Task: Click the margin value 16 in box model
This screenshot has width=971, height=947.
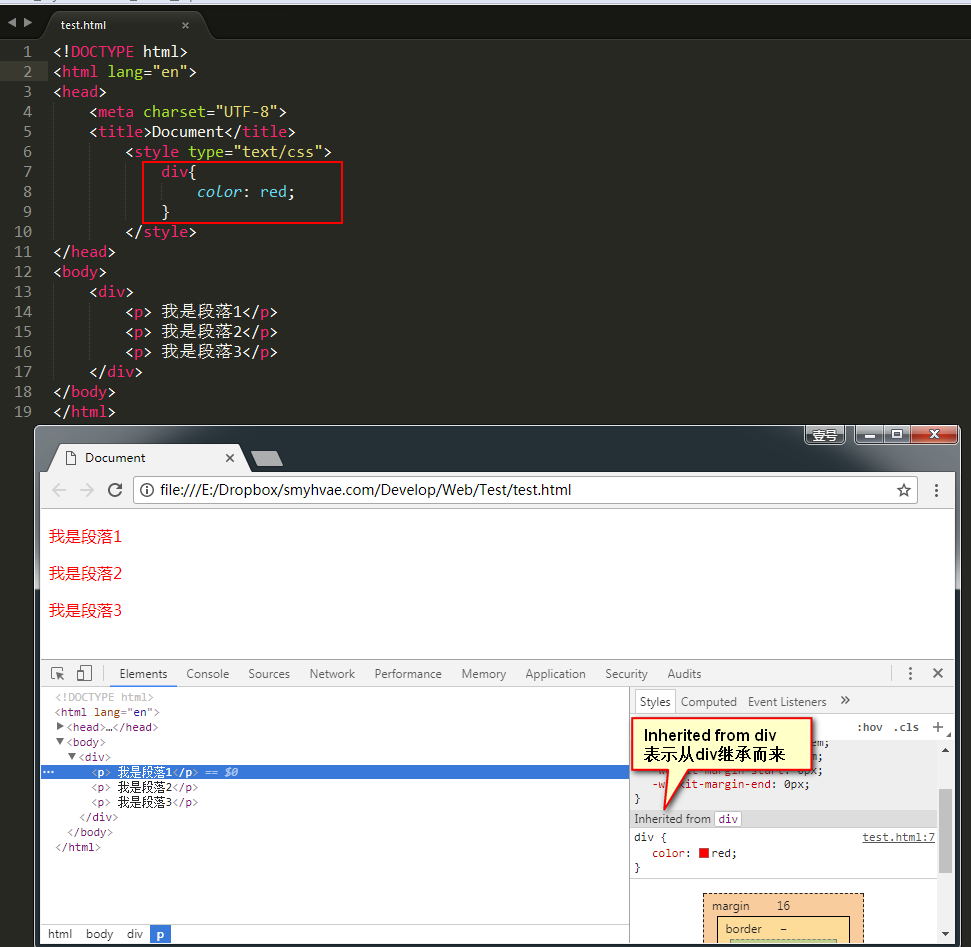Action: click(x=783, y=906)
